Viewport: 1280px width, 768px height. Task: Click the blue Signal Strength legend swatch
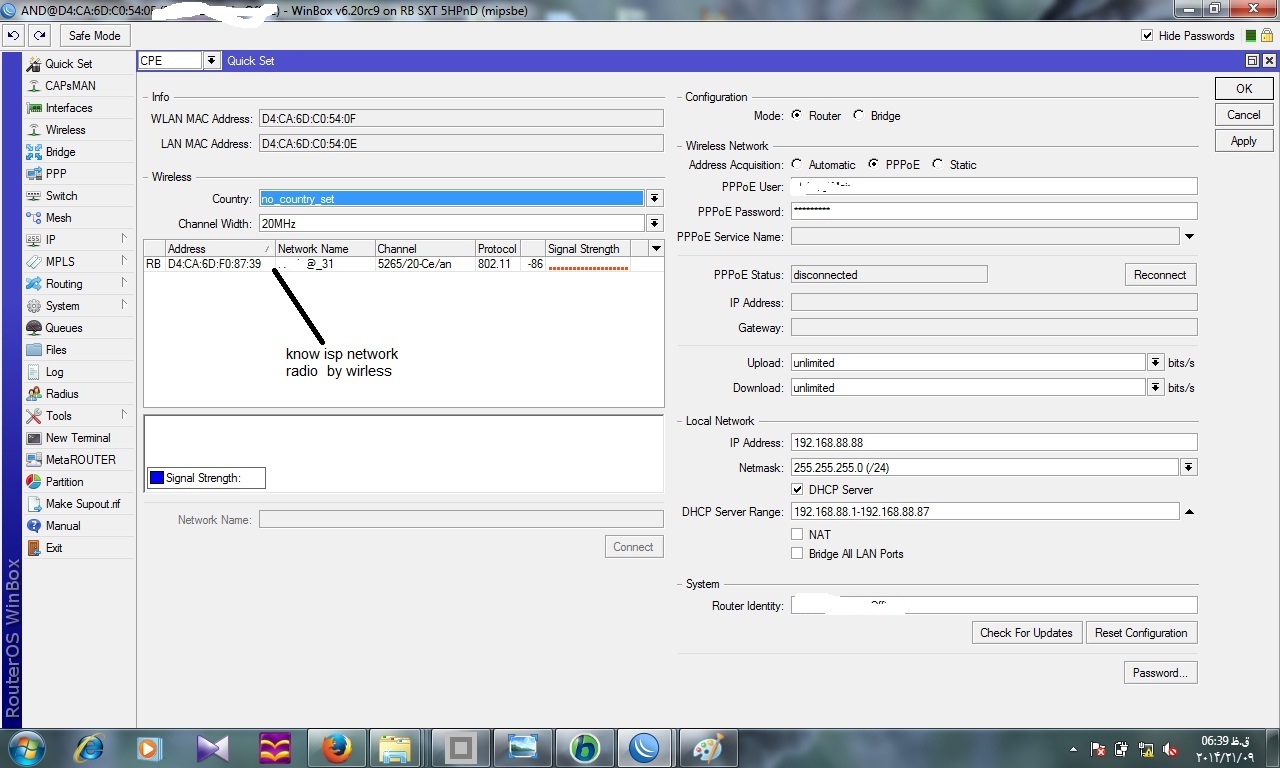(x=156, y=478)
